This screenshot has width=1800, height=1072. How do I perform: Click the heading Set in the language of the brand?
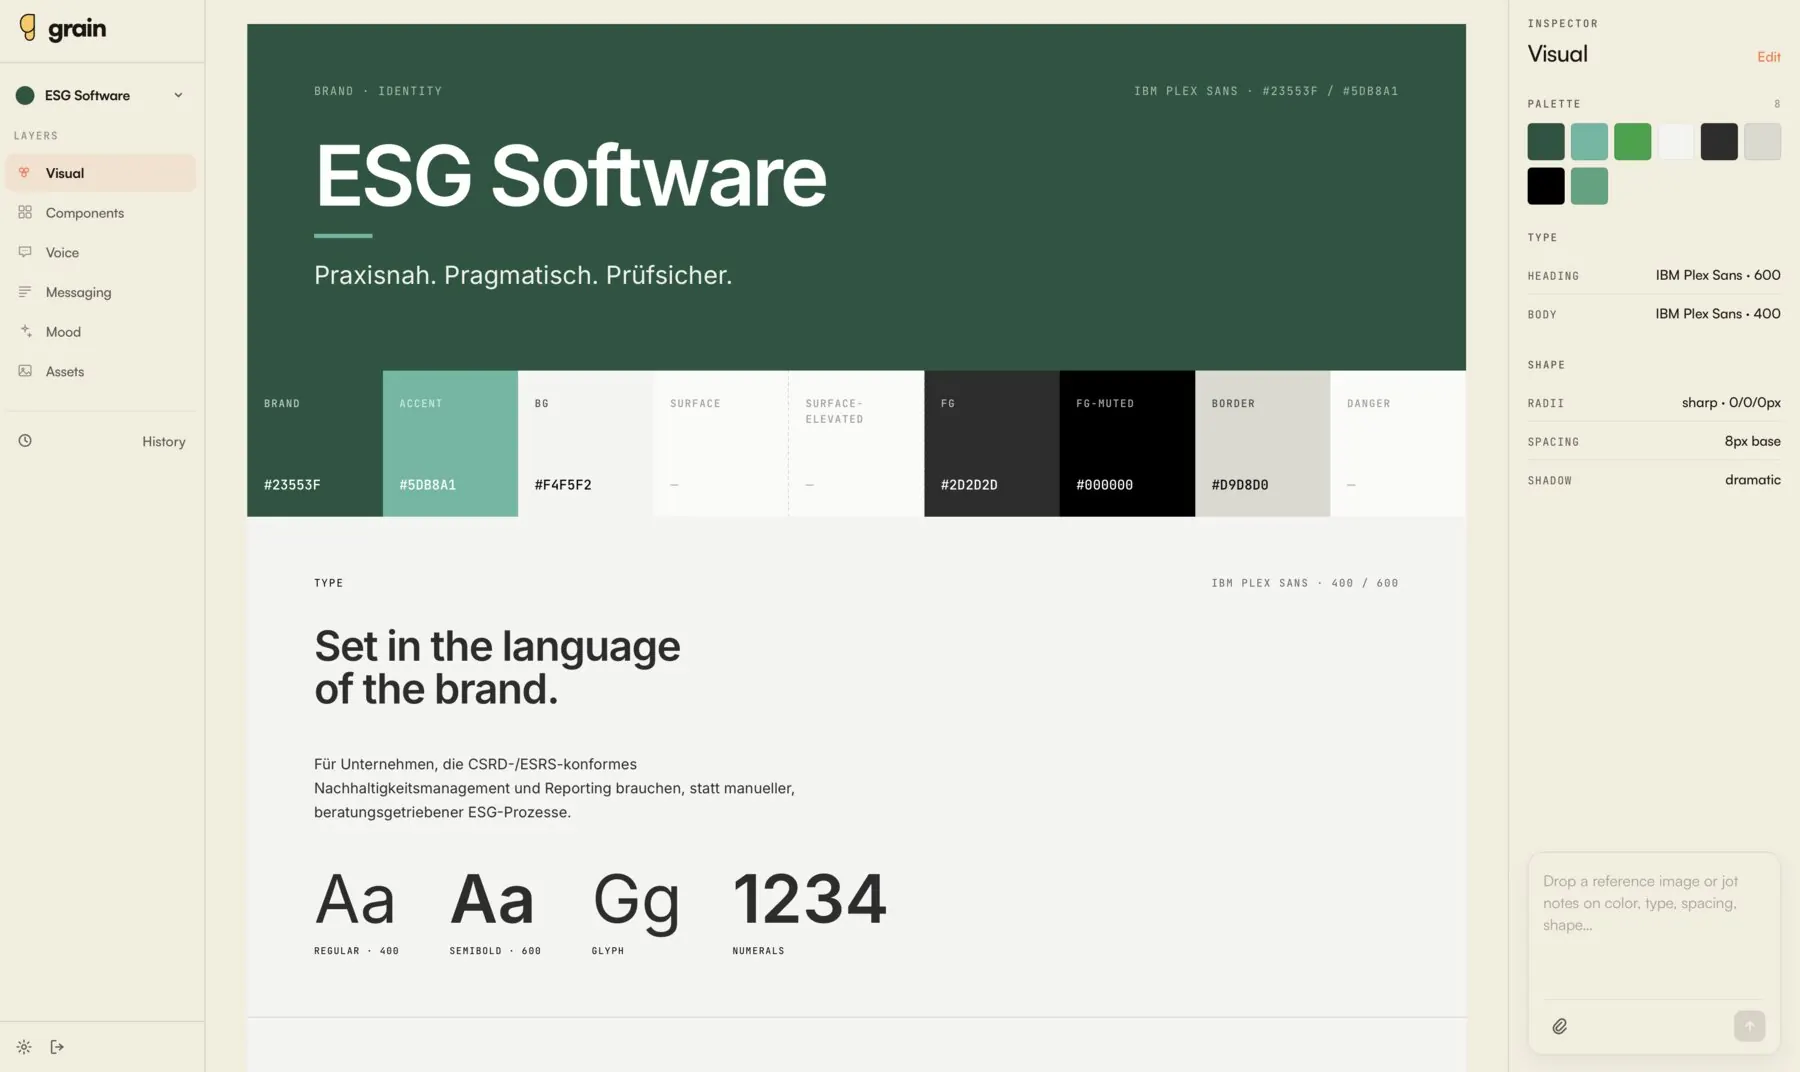497,668
